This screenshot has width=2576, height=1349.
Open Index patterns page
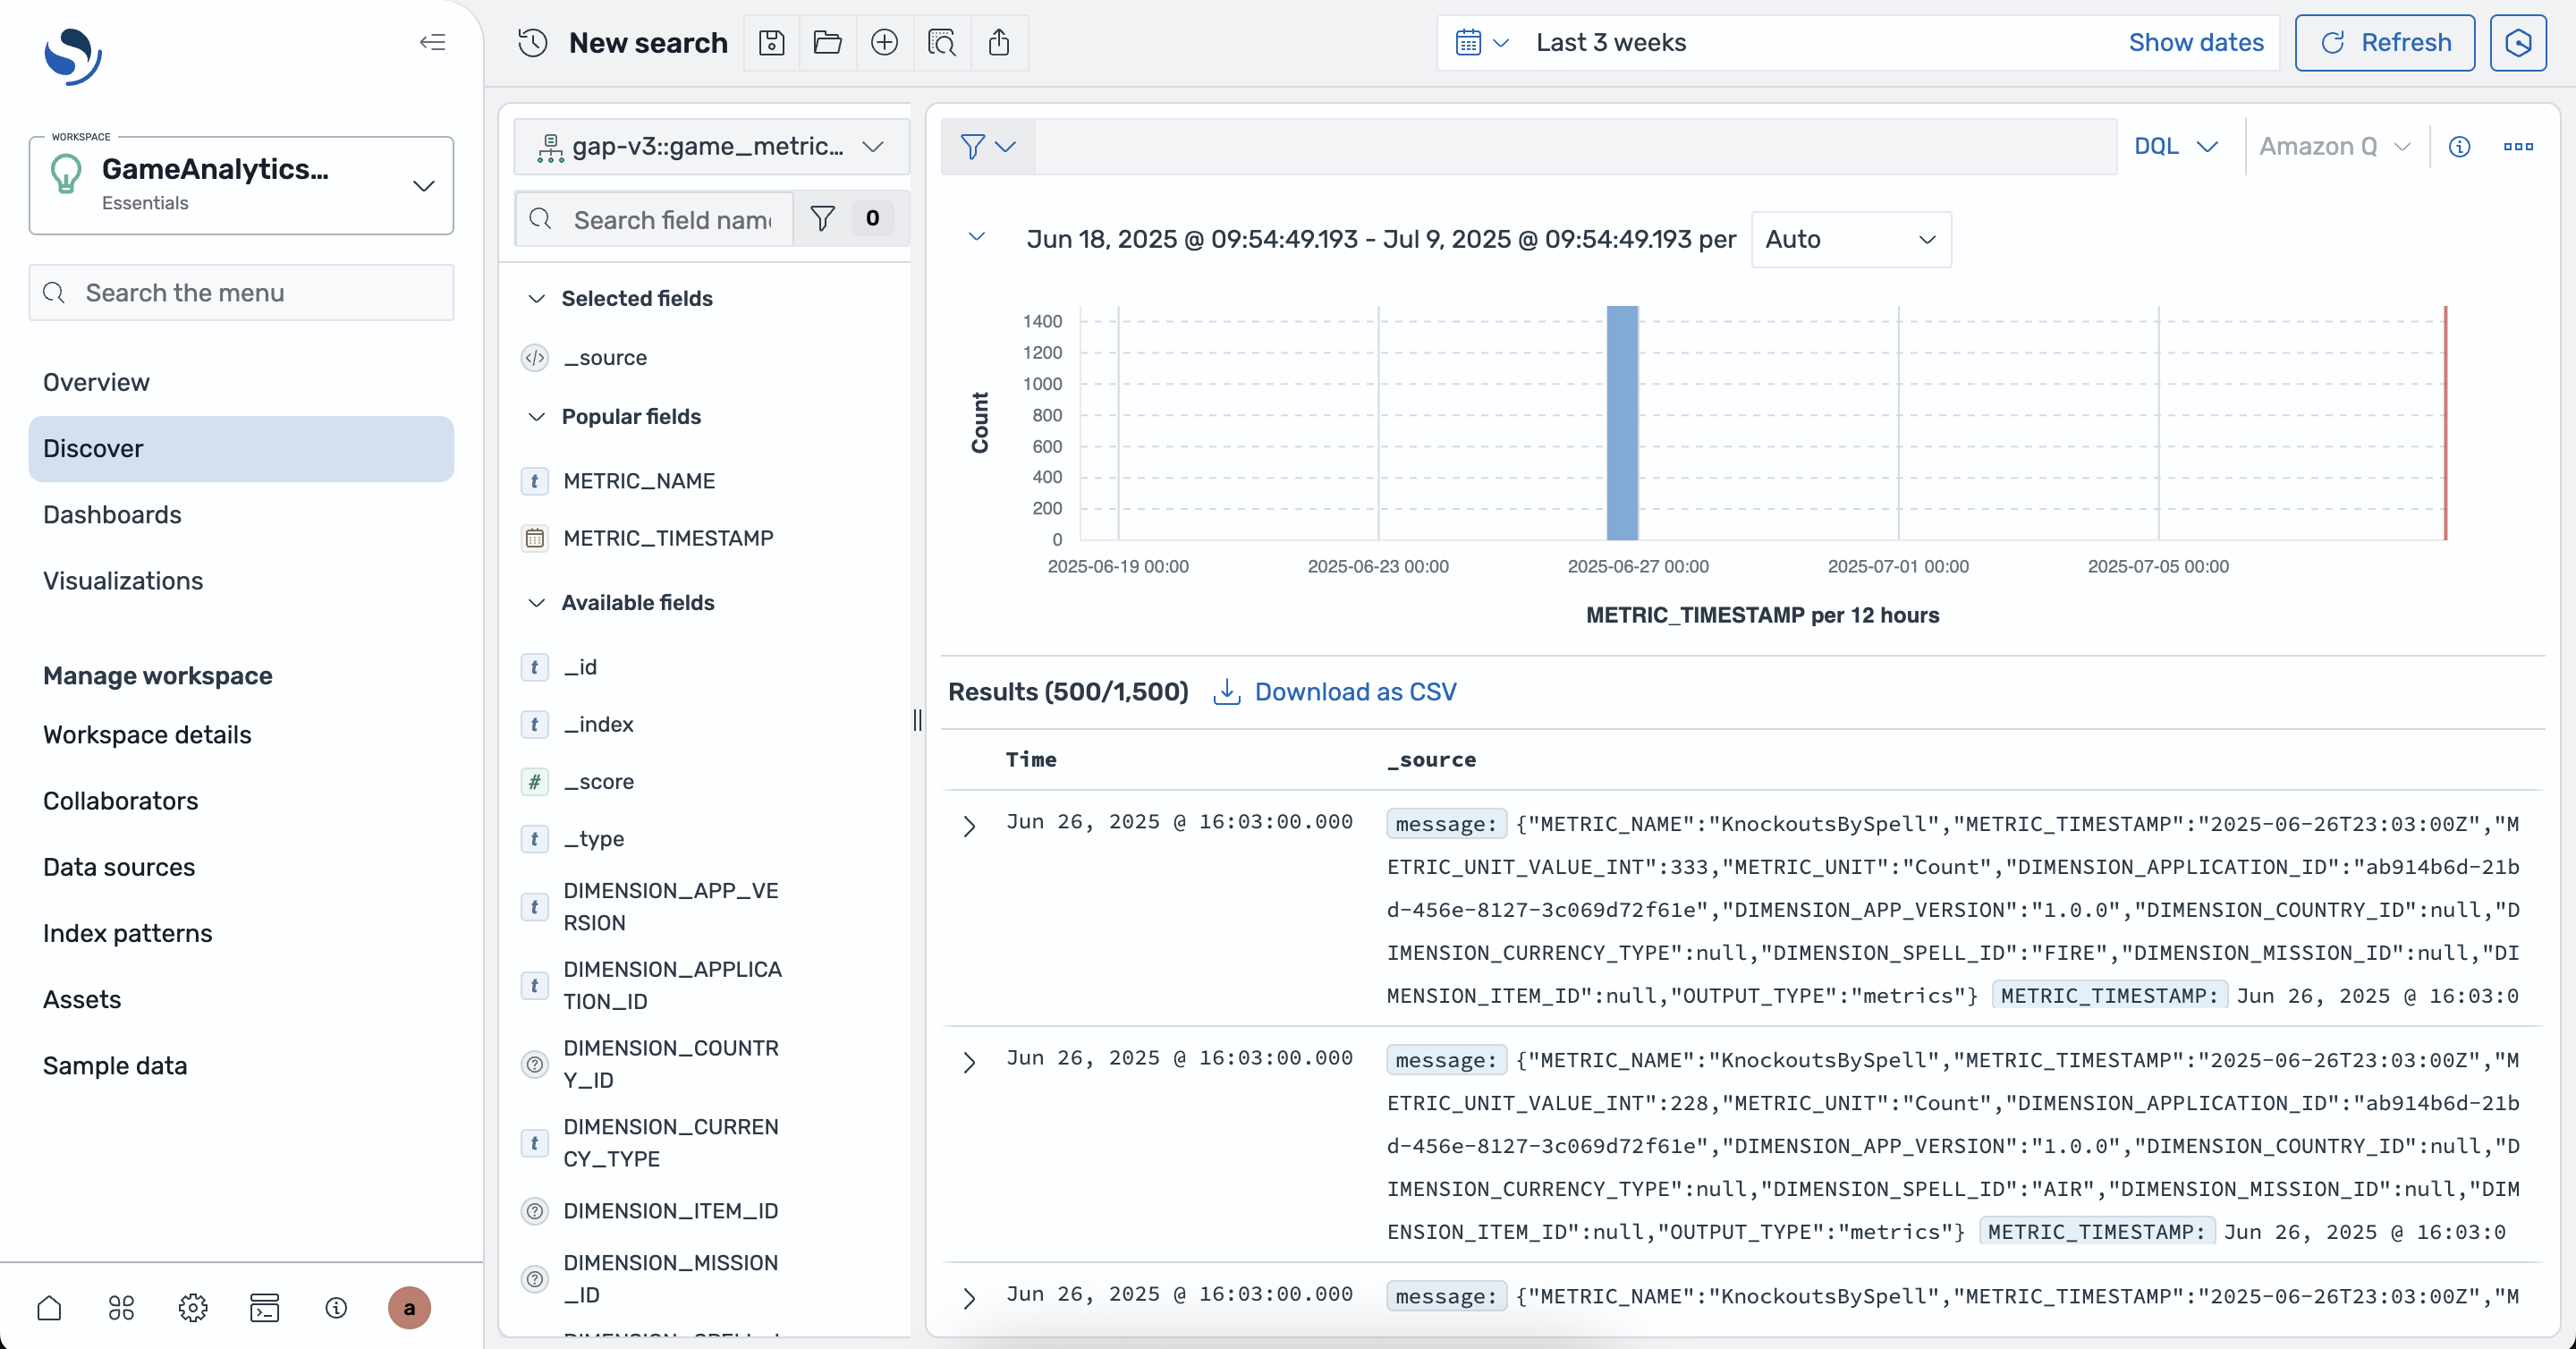pyautogui.click(x=128, y=932)
